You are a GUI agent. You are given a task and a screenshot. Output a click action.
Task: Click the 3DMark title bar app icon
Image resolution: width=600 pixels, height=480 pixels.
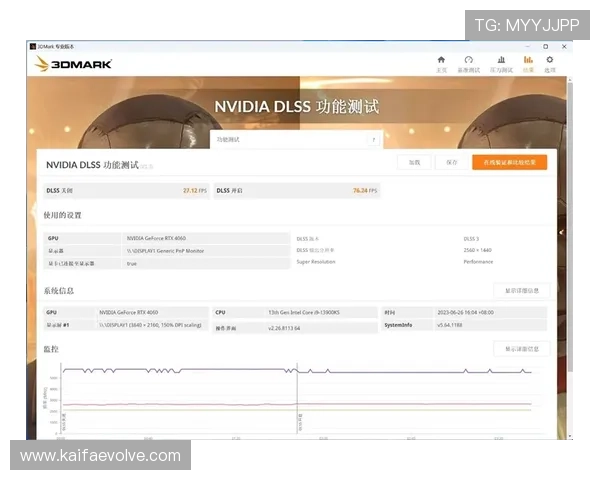tap(33, 47)
